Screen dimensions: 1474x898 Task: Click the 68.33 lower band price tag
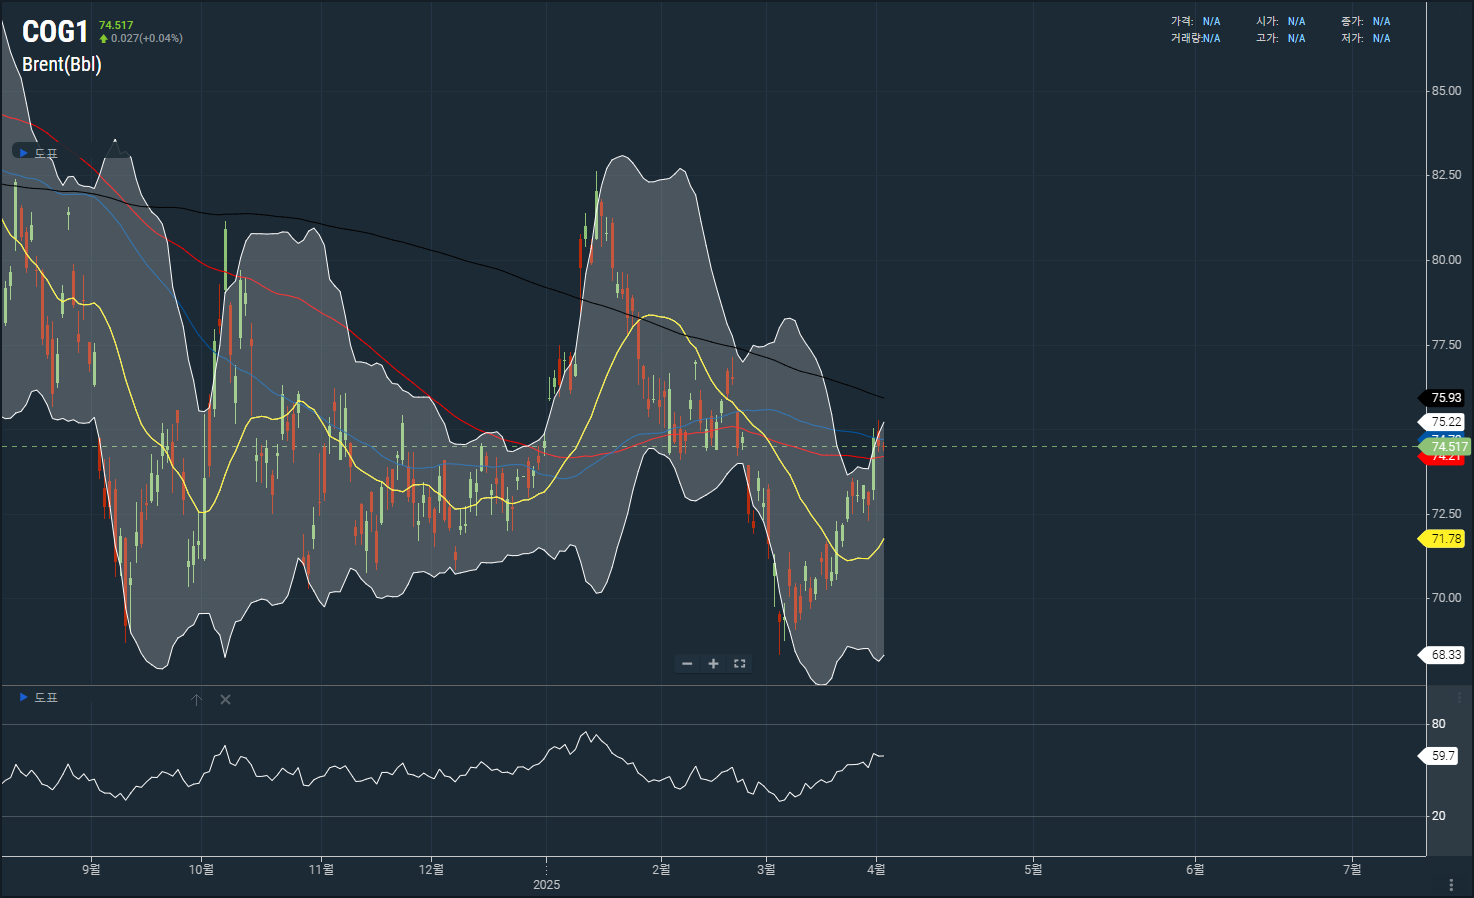point(1445,655)
